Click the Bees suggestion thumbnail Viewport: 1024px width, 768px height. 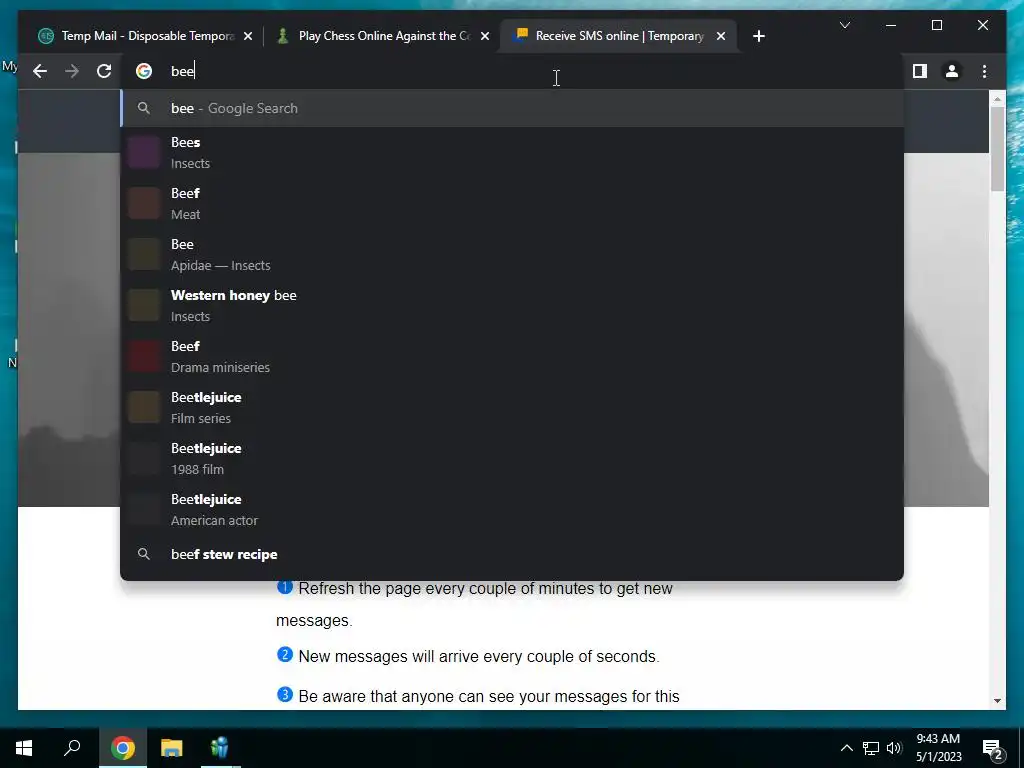pyautogui.click(x=144, y=153)
